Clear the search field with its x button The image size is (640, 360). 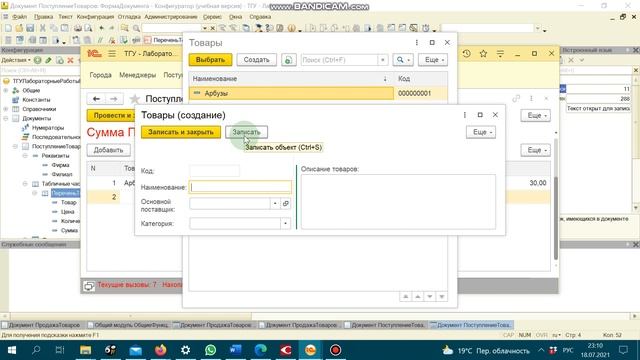point(382,60)
